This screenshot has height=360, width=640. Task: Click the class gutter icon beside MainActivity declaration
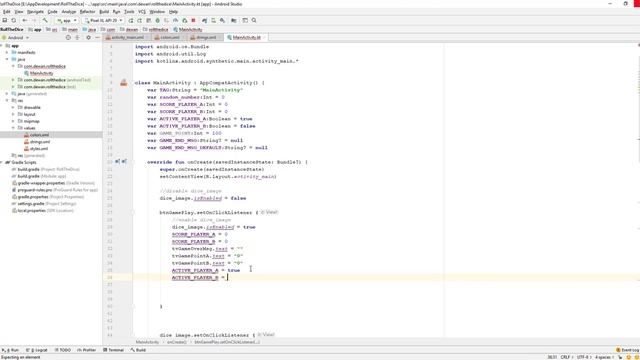[x=124, y=83]
